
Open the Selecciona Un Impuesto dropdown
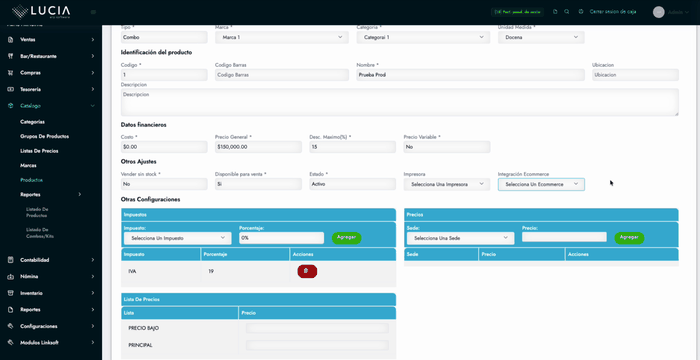coord(178,238)
